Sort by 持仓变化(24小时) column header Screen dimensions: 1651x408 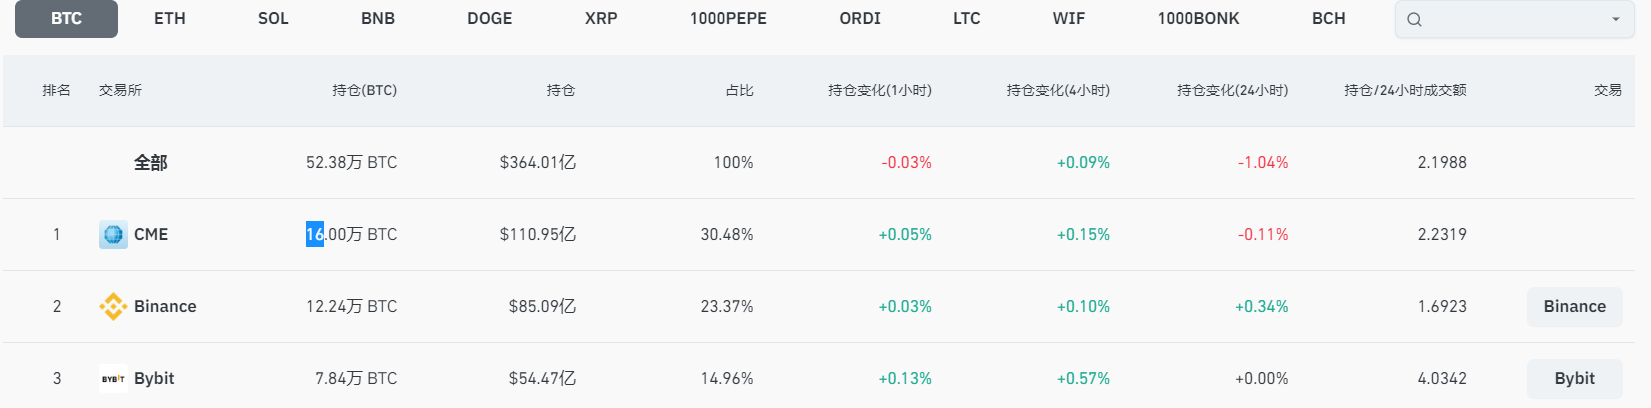[x=1232, y=91]
